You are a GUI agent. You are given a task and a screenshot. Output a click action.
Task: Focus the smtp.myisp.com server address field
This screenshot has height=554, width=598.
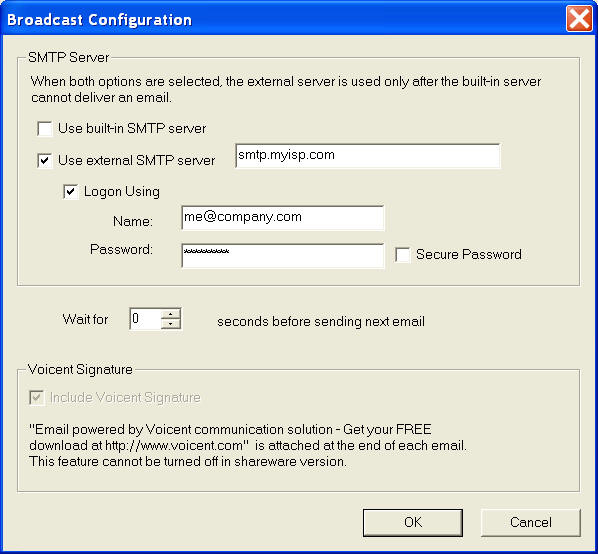pos(368,156)
